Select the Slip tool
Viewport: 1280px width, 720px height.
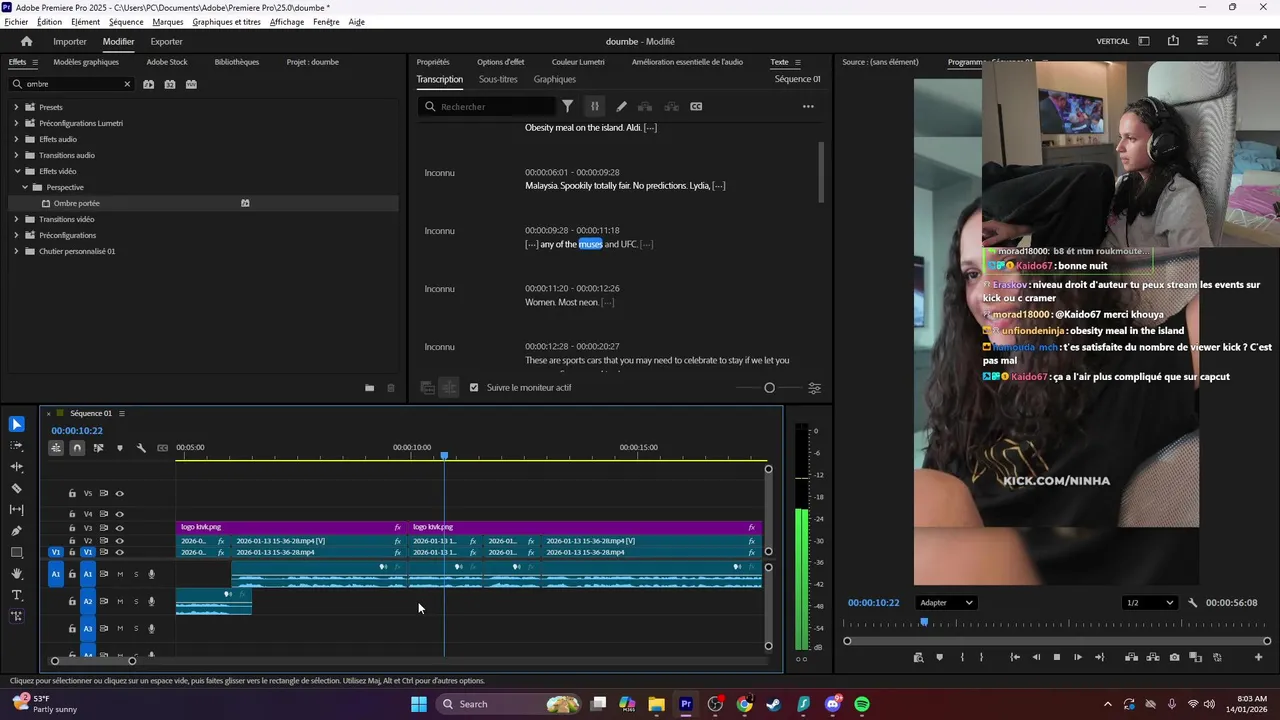click(16, 510)
